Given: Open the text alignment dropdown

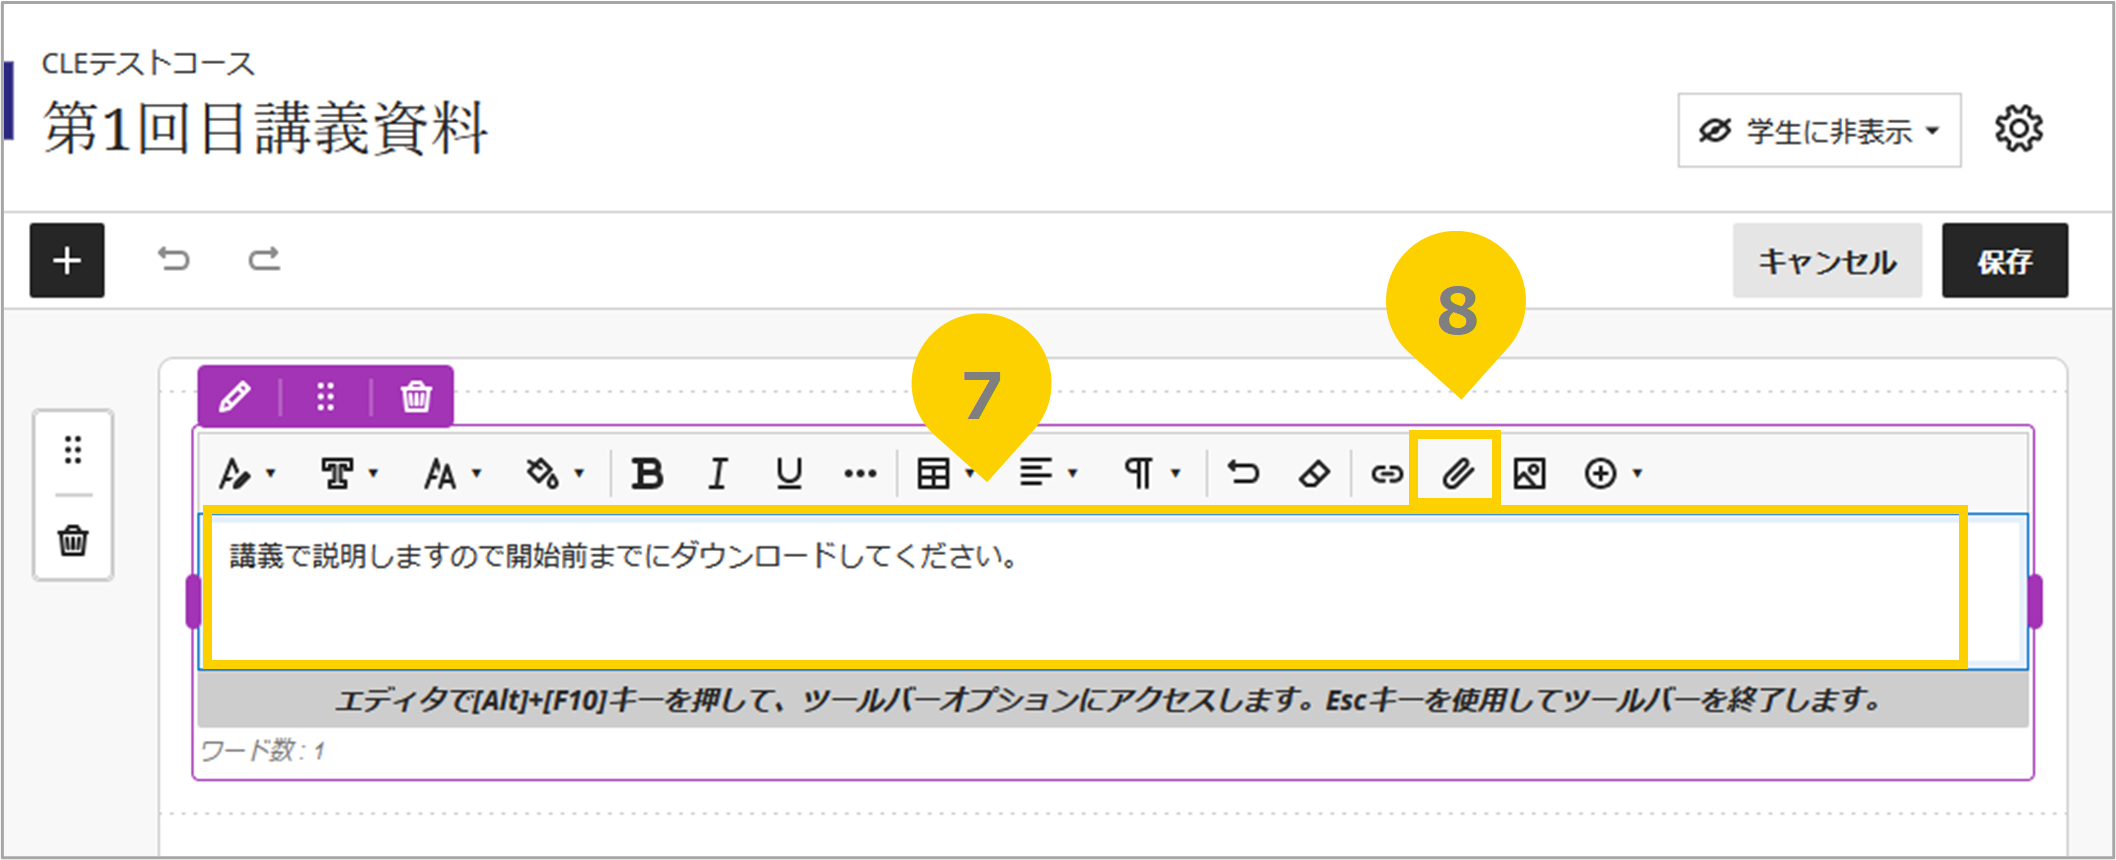Looking at the screenshot, I should (x=1048, y=473).
